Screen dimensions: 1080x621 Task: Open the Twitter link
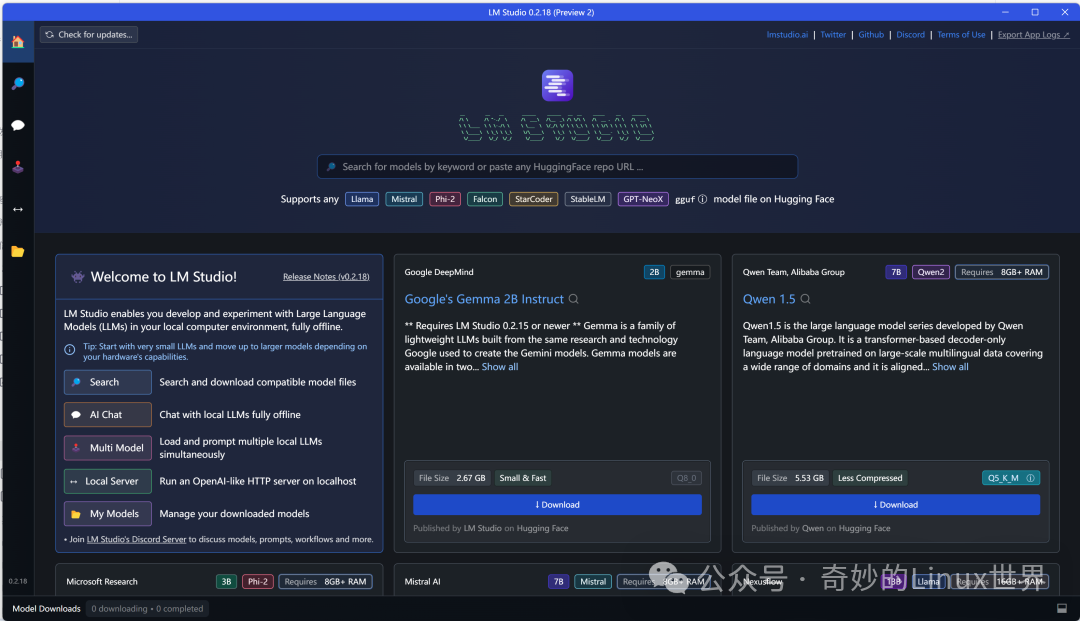[833, 34]
